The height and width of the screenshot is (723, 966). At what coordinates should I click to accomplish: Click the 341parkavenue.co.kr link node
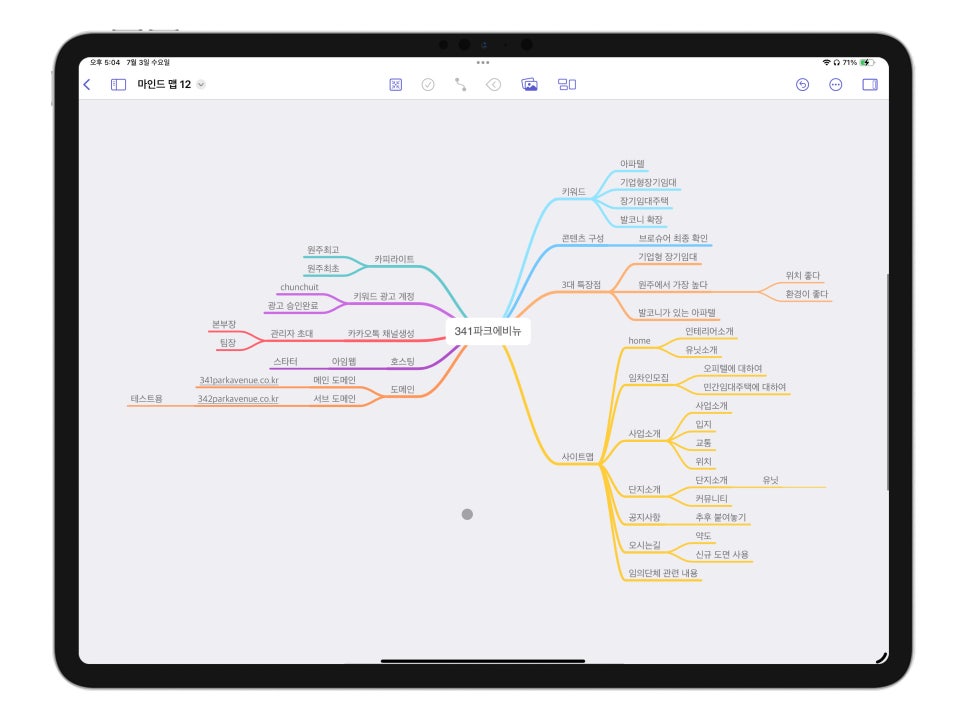(x=239, y=380)
